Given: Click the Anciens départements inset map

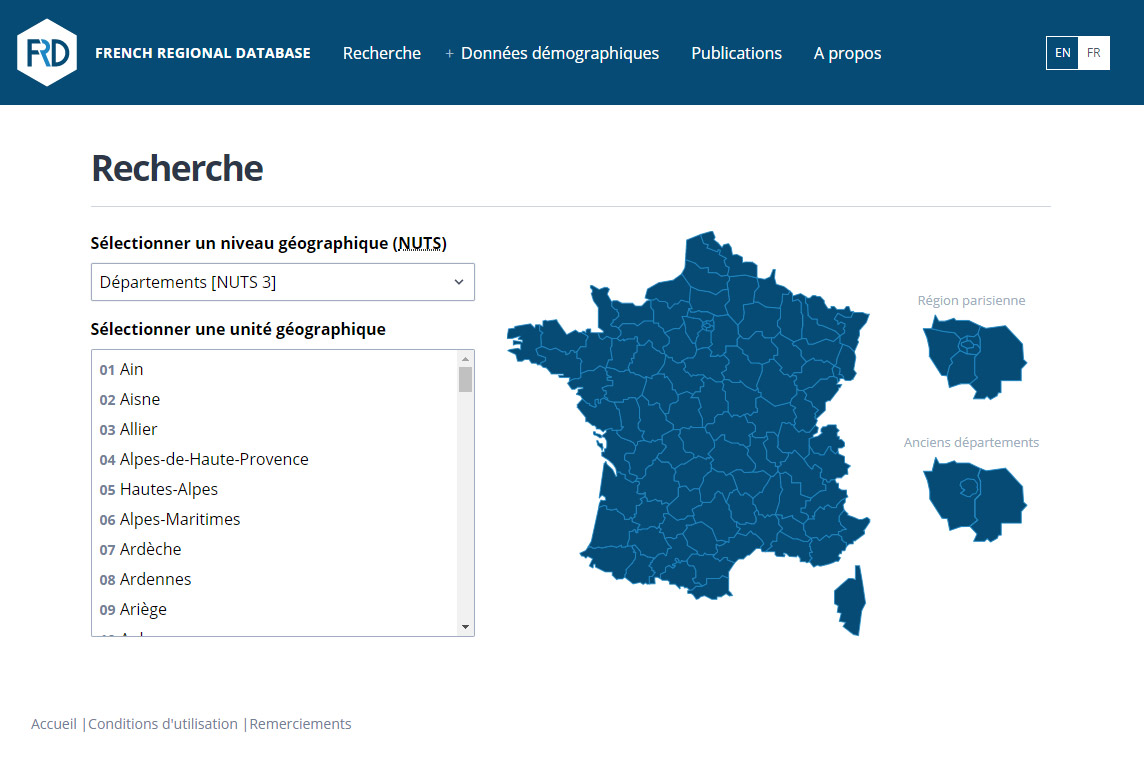Looking at the screenshot, I should (x=973, y=498).
